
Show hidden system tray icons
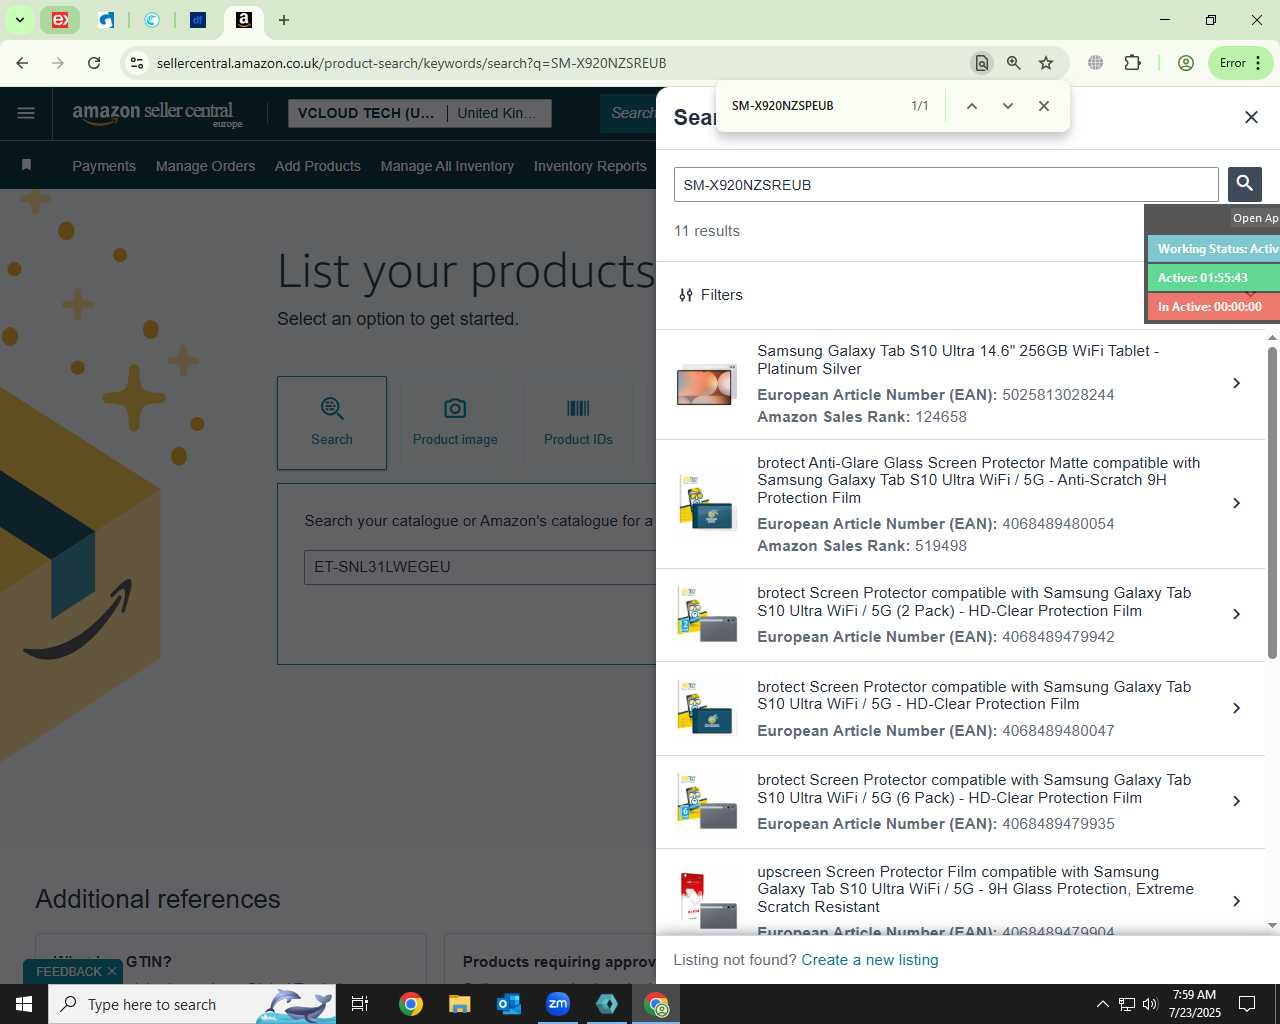pyautogui.click(x=1102, y=1004)
